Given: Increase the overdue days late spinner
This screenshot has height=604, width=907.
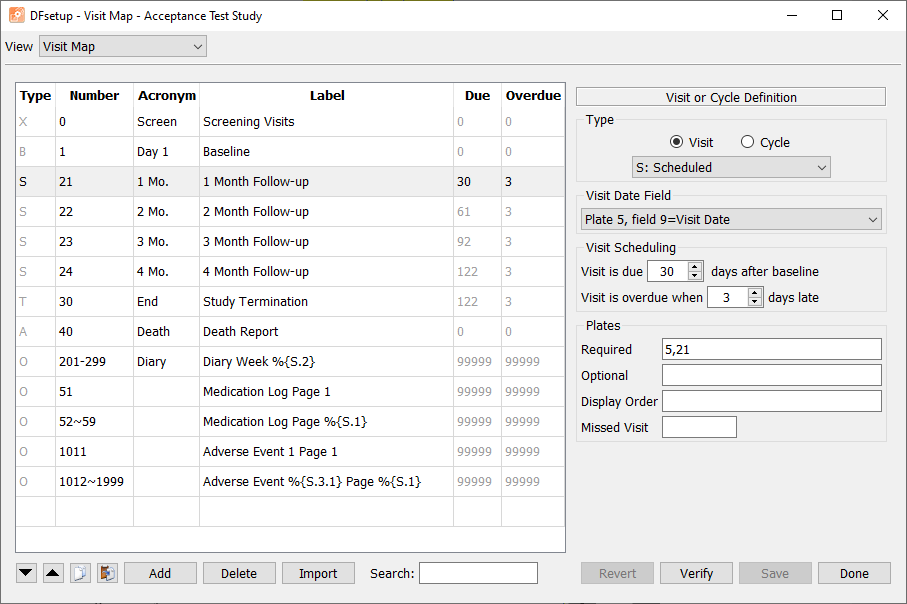Looking at the screenshot, I should point(754,293).
